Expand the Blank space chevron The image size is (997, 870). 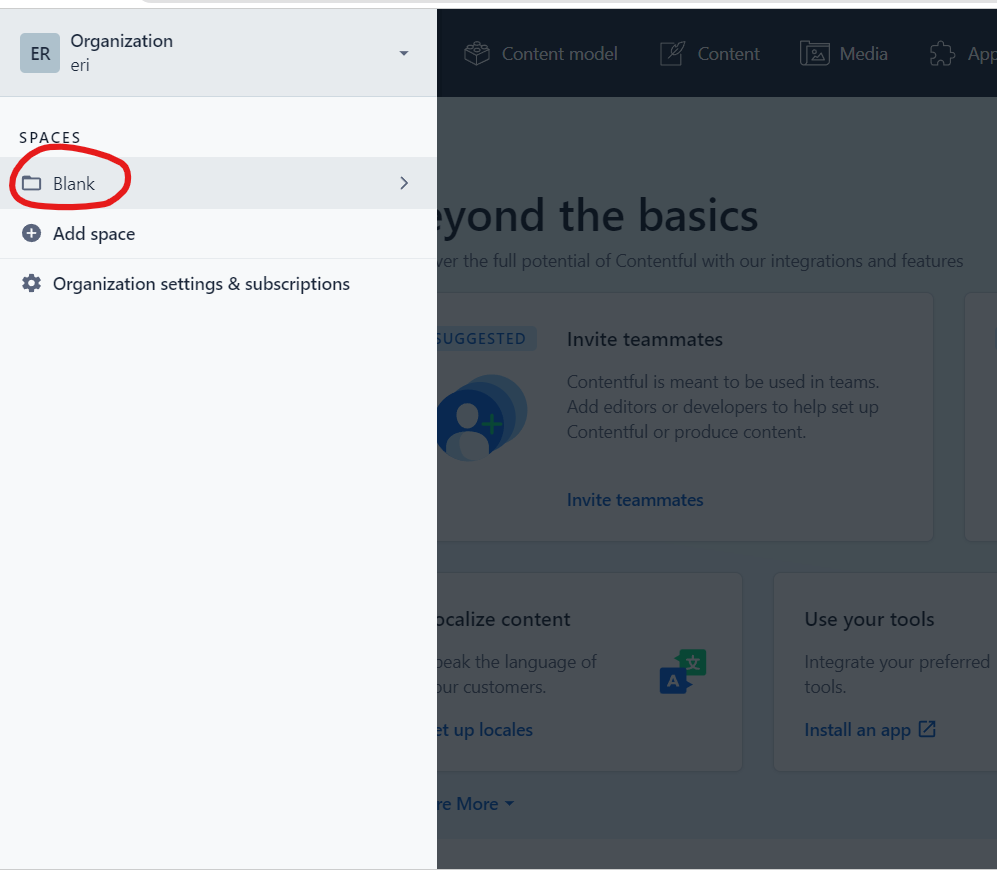click(x=404, y=183)
